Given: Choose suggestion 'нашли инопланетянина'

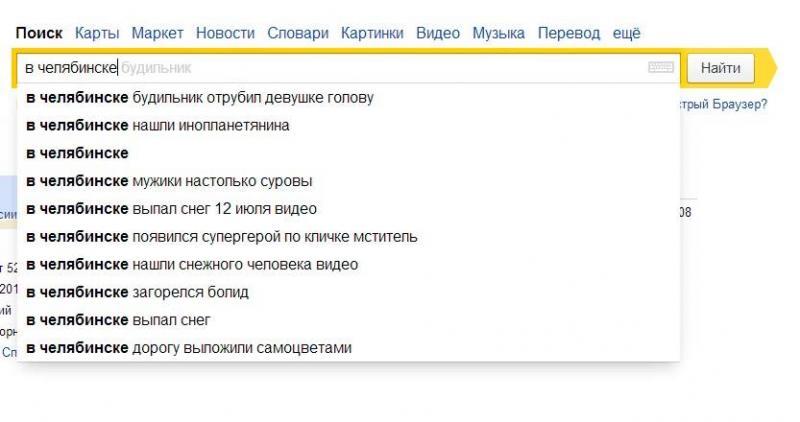Looking at the screenshot, I should [x=348, y=126].
